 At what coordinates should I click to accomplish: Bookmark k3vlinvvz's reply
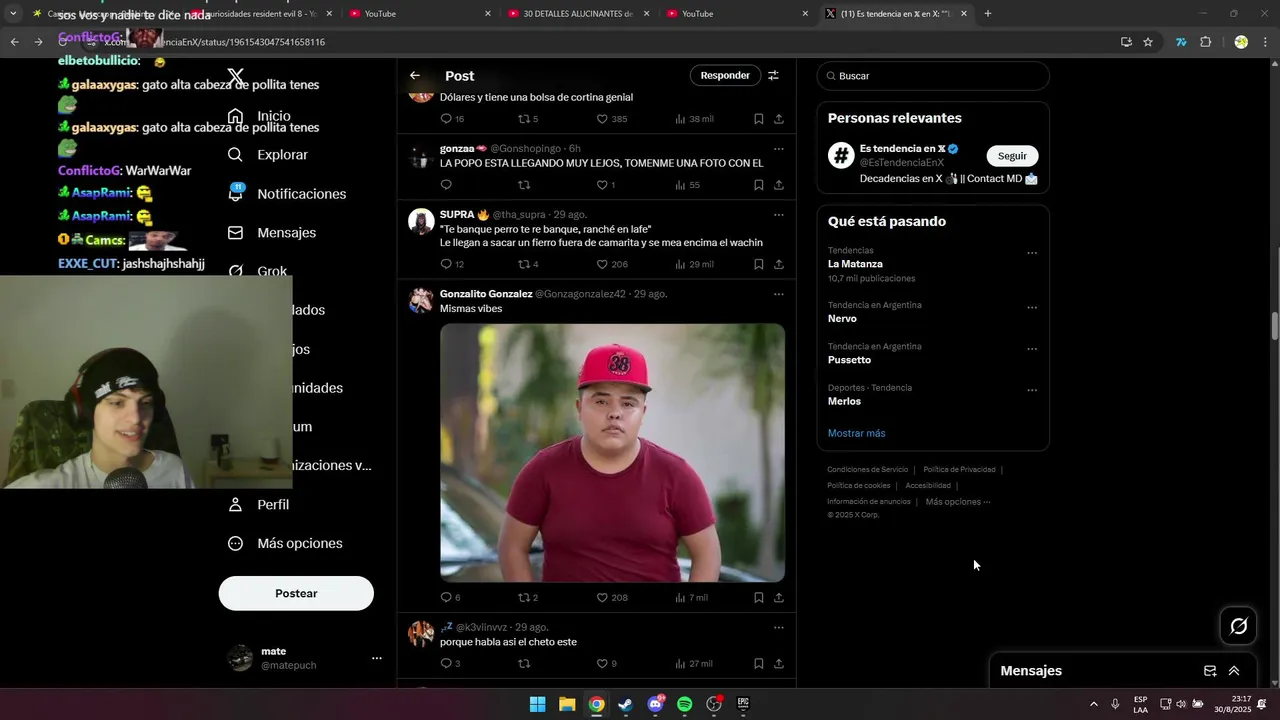pyautogui.click(x=759, y=664)
